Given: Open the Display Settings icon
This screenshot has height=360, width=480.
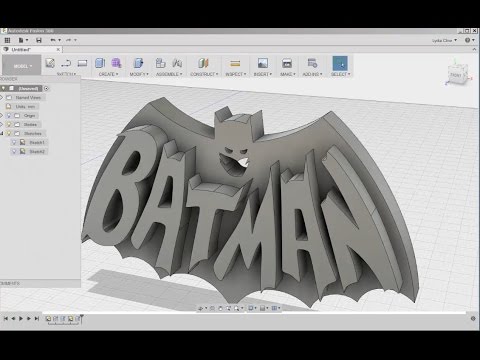Looking at the screenshot, I should 251,308.
